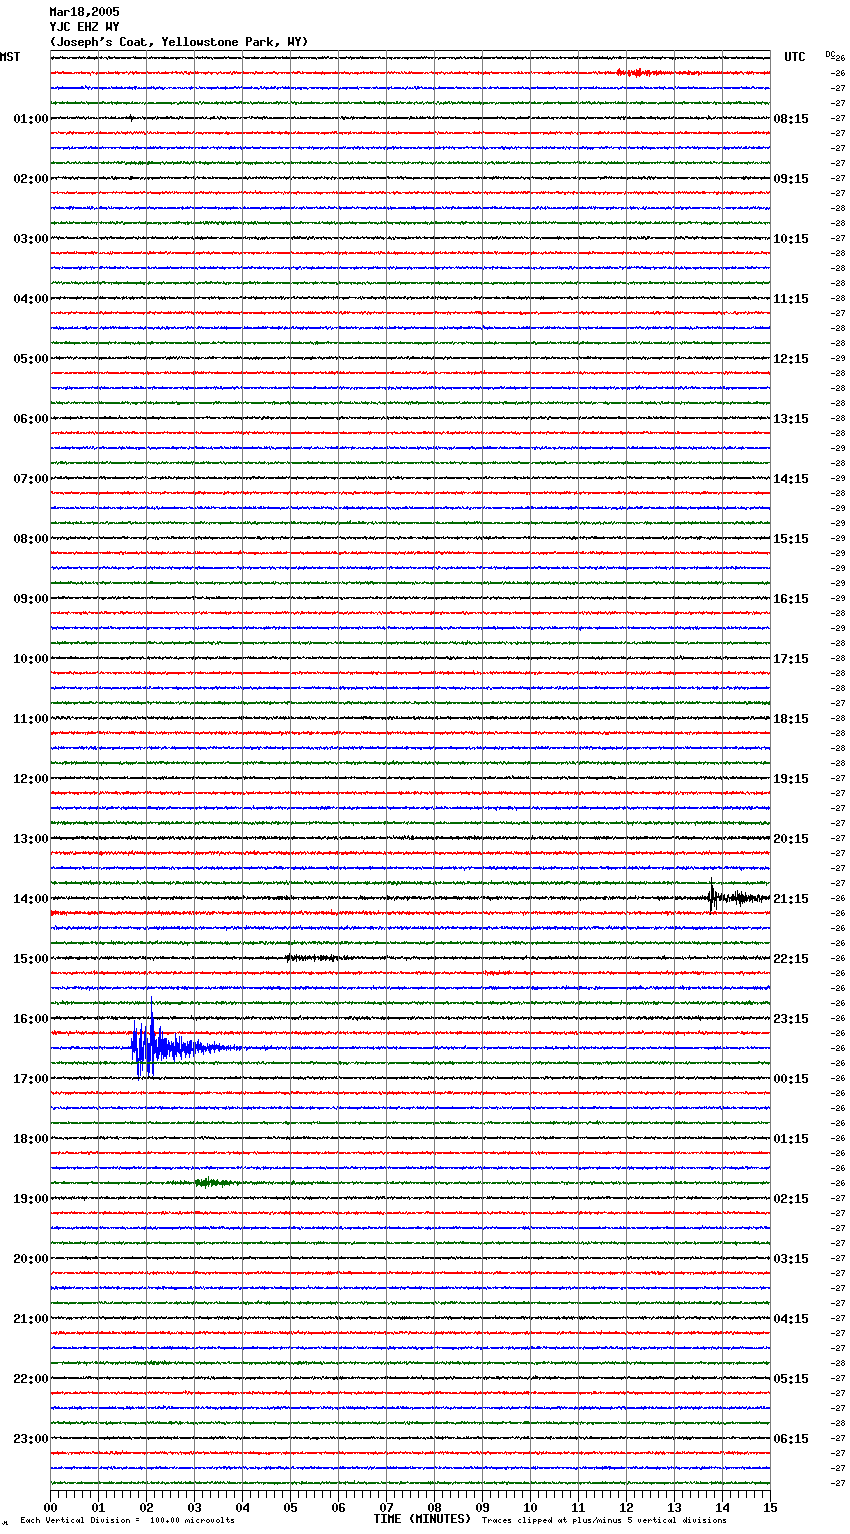Select the 06:00 MST time label
Viewport: 850px width, 1534px height.
point(31,419)
